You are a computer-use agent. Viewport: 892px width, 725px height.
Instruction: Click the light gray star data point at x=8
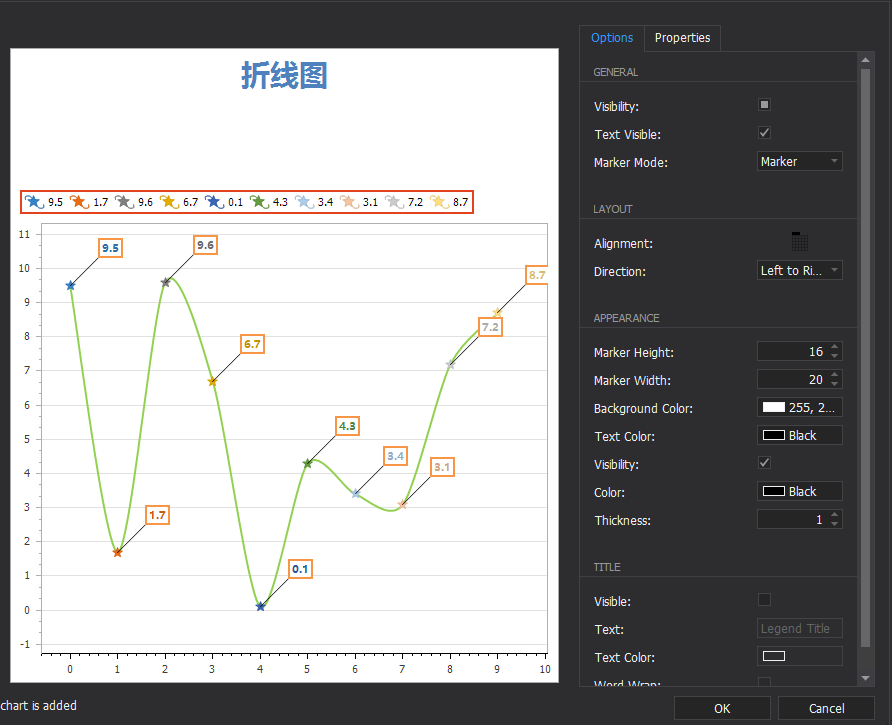(451, 364)
